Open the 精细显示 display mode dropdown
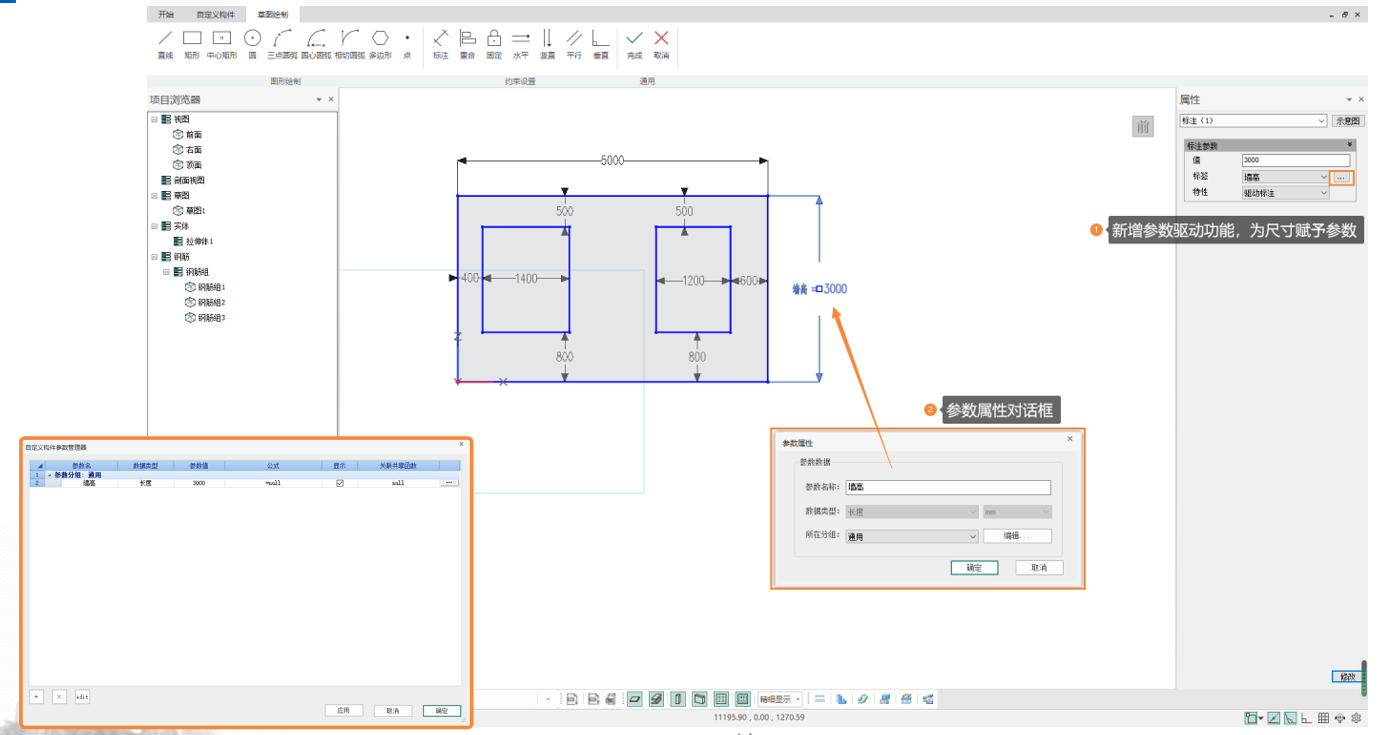 [x=780, y=699]
